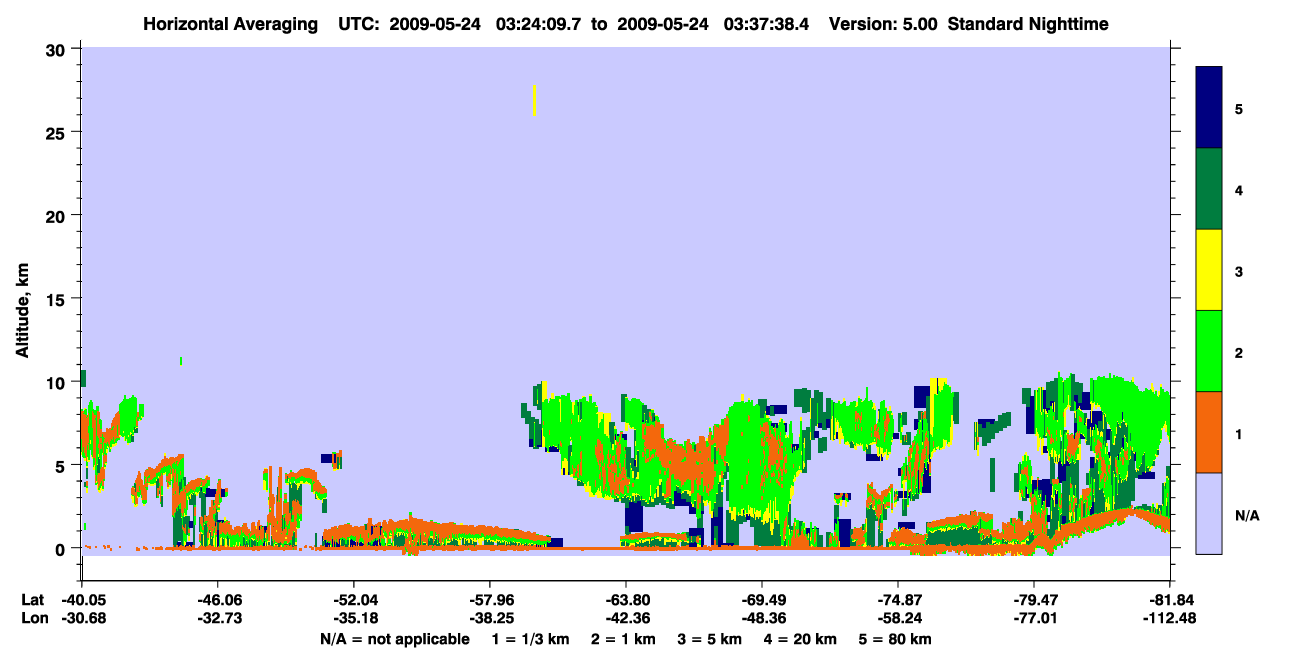Screen dimensions: 1300x667
Task: Click the bright green colorbar segment labeled 2
Action: [x=1209, y=351]
